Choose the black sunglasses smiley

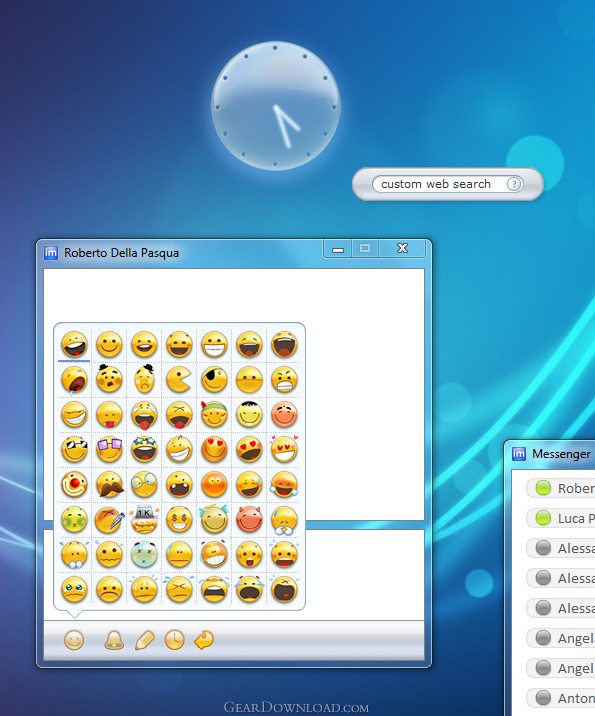point(74,449)
